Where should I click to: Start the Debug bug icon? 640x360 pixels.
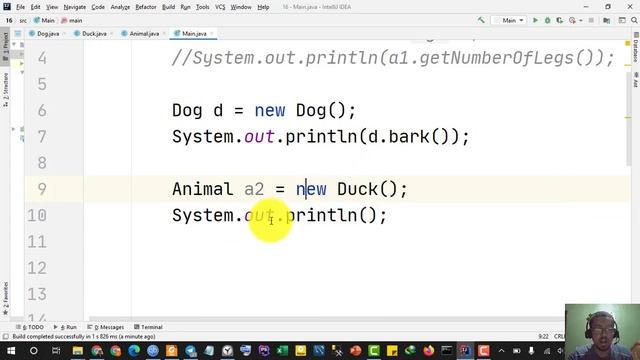tap(547, 20)
